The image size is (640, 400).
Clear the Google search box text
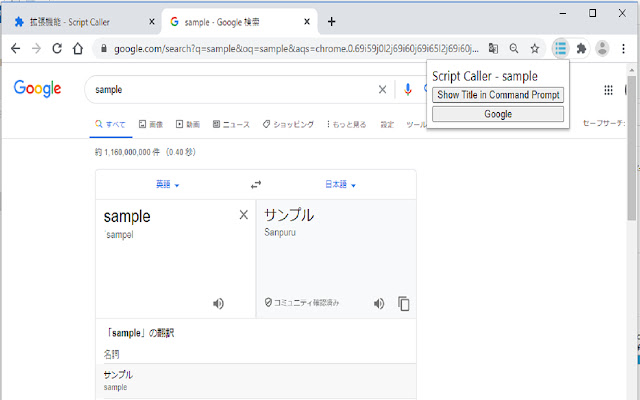coord(381,90)
